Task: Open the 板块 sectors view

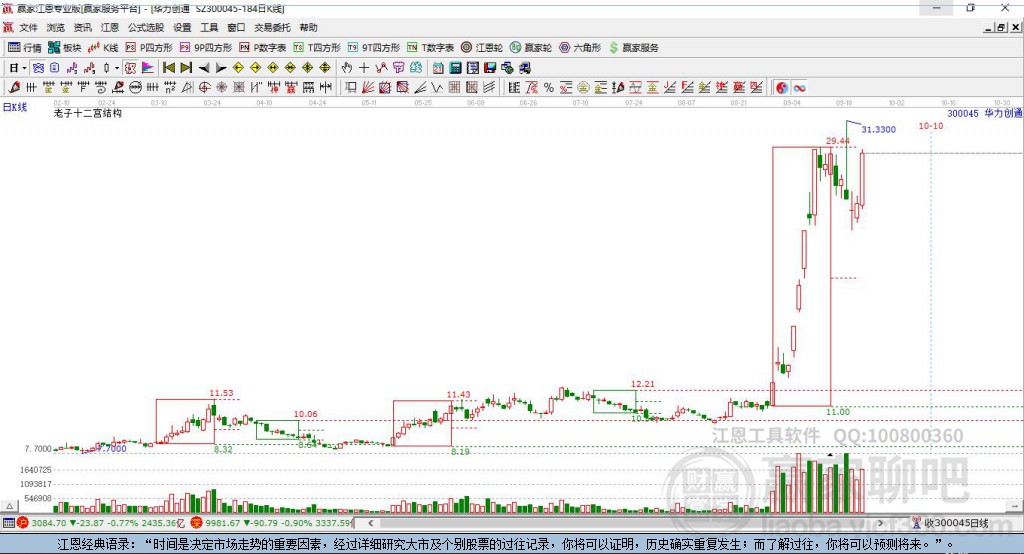Action: (x=64, y=48)
